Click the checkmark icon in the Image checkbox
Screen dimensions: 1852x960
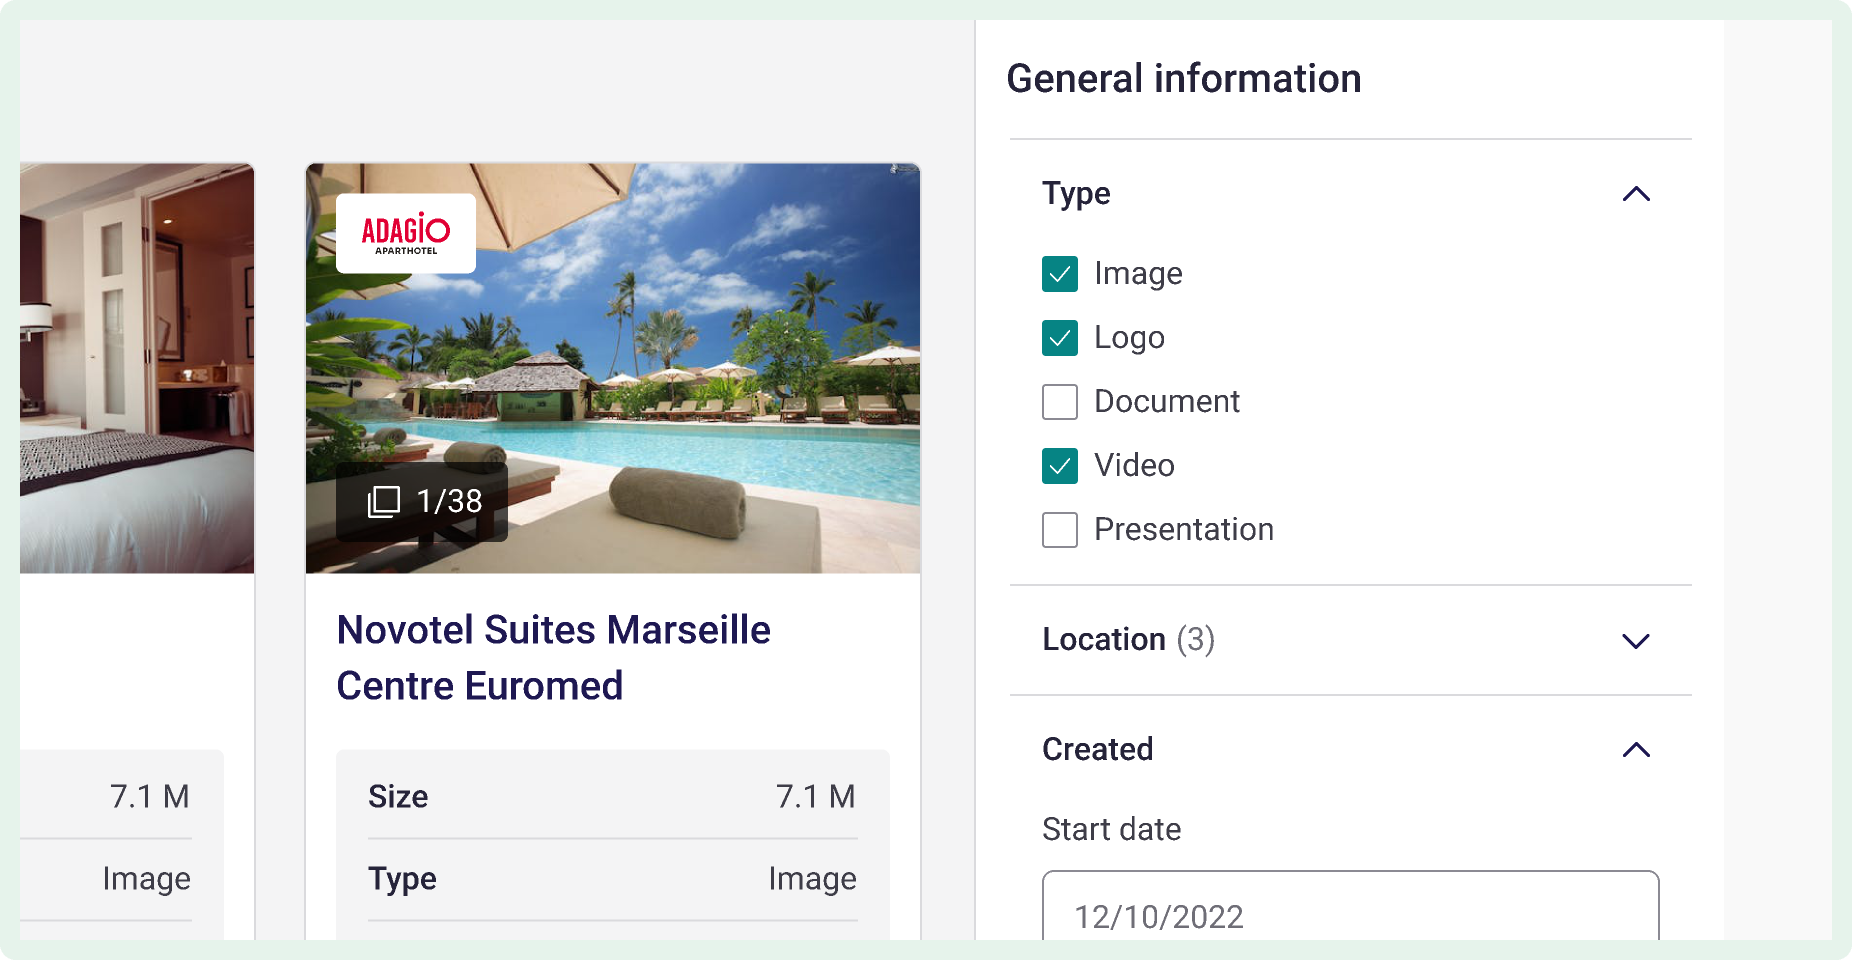point(1059,274)
